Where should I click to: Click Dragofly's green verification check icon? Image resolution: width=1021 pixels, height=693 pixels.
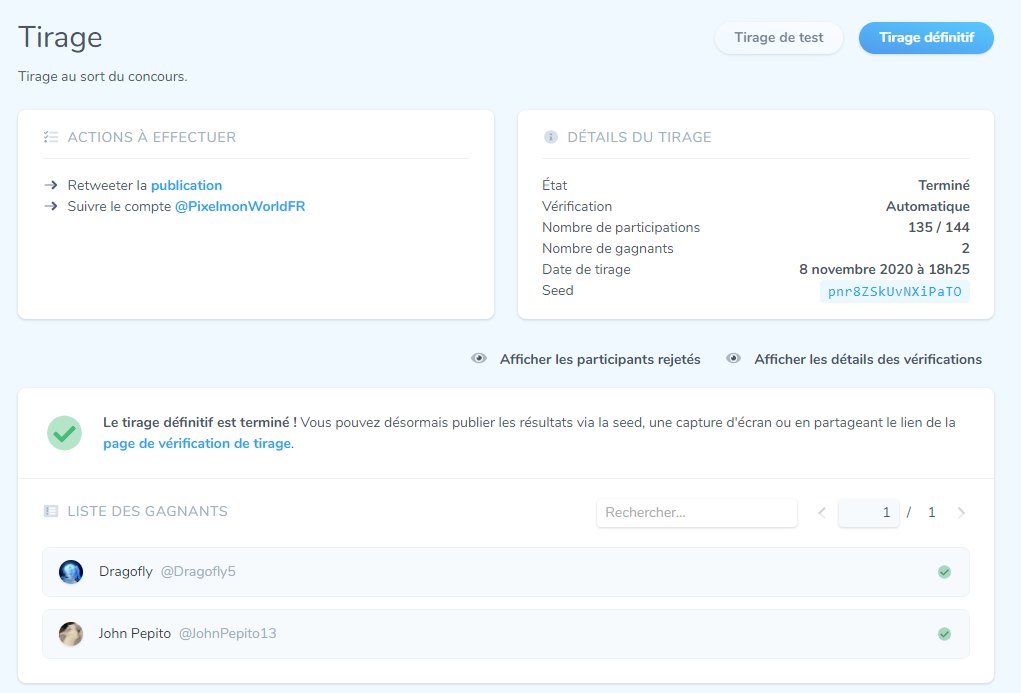pyautogui.click(x=944, y=572)
